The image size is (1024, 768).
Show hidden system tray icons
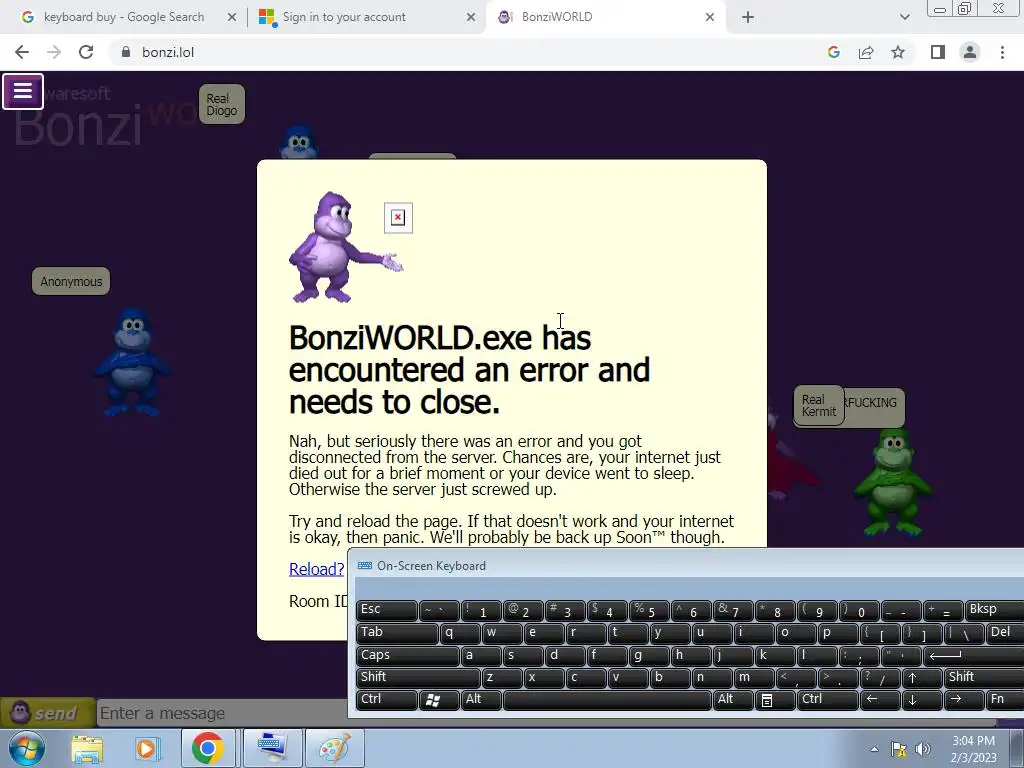point(874,749)
